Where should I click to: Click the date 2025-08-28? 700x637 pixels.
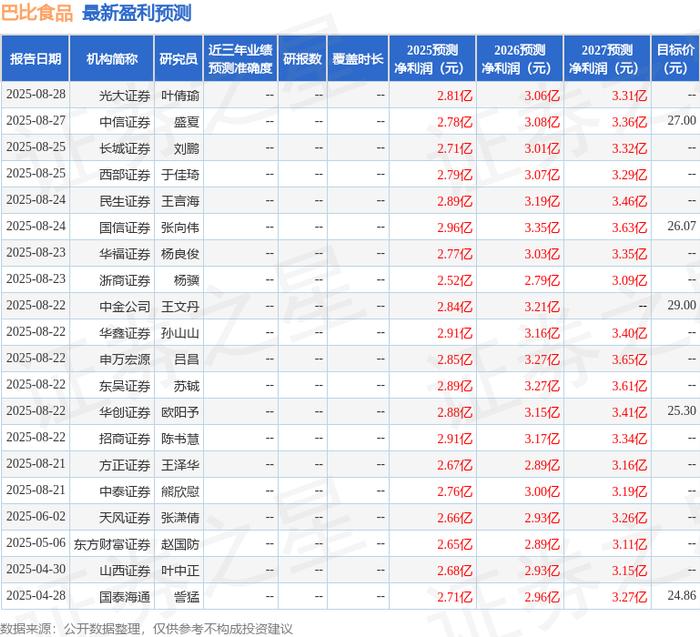click(x=36, y=94)
